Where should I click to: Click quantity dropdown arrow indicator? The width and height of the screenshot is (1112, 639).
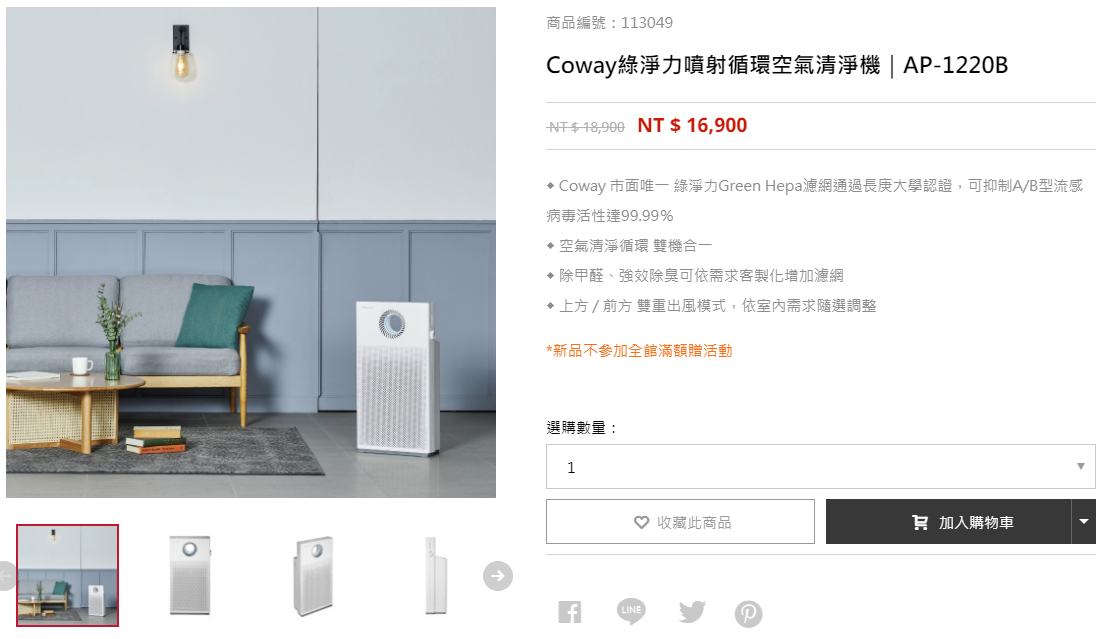tap(1081, 467)
